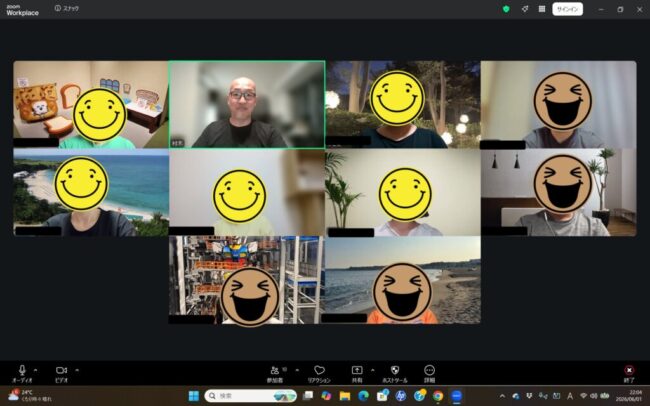Open the Windows Start menu
The image size is (650, 406).
194,396
